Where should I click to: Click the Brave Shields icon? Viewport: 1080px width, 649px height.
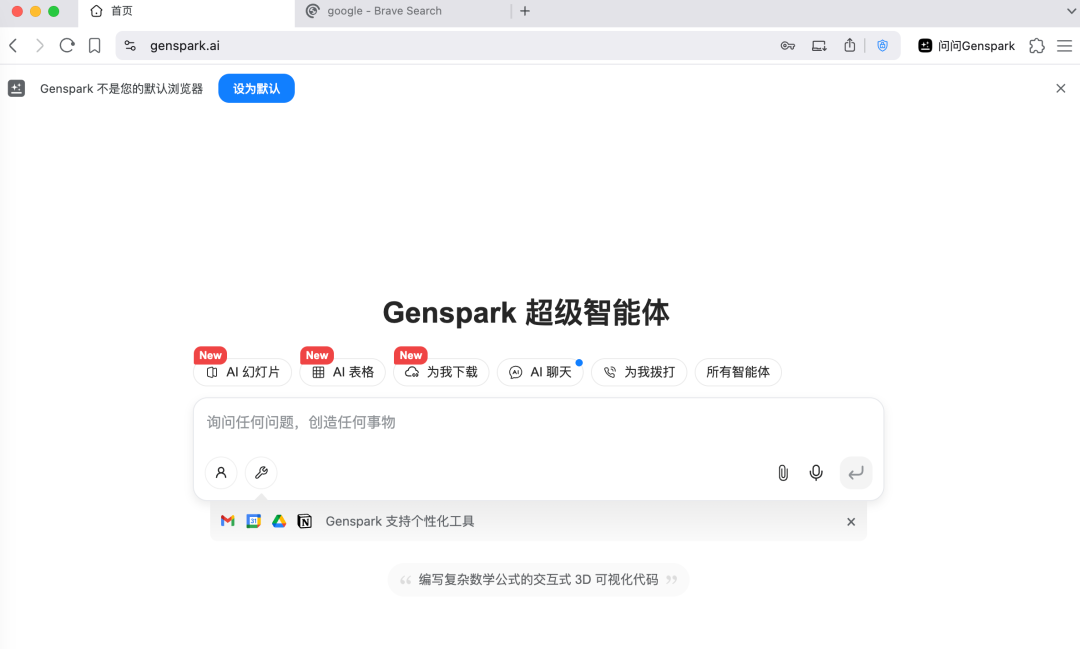(x=881, y=45)
